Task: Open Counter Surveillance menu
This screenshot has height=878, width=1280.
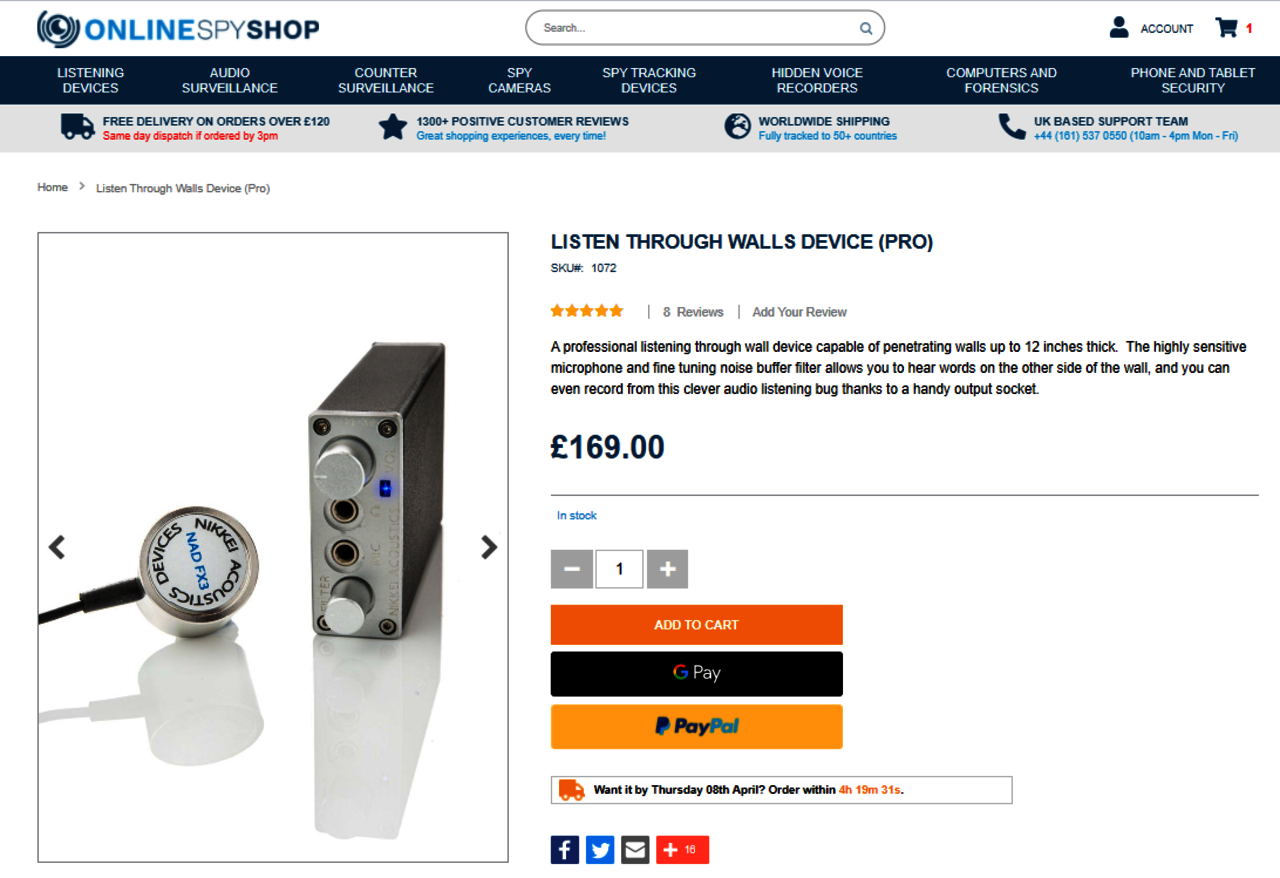Action: pyautogui.click(x=386, y=80)
